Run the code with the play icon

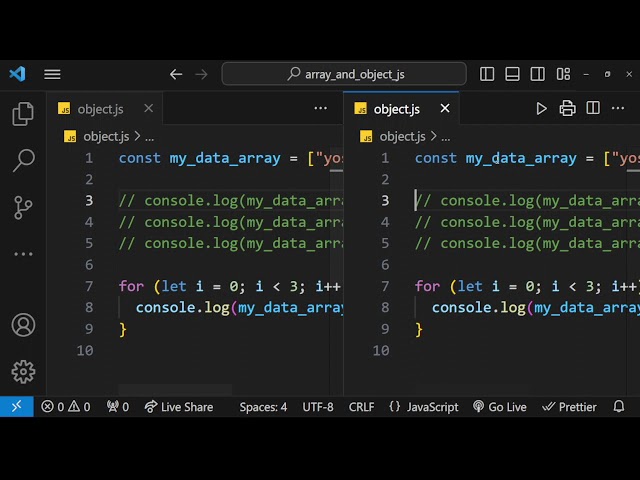click(541, 109)
